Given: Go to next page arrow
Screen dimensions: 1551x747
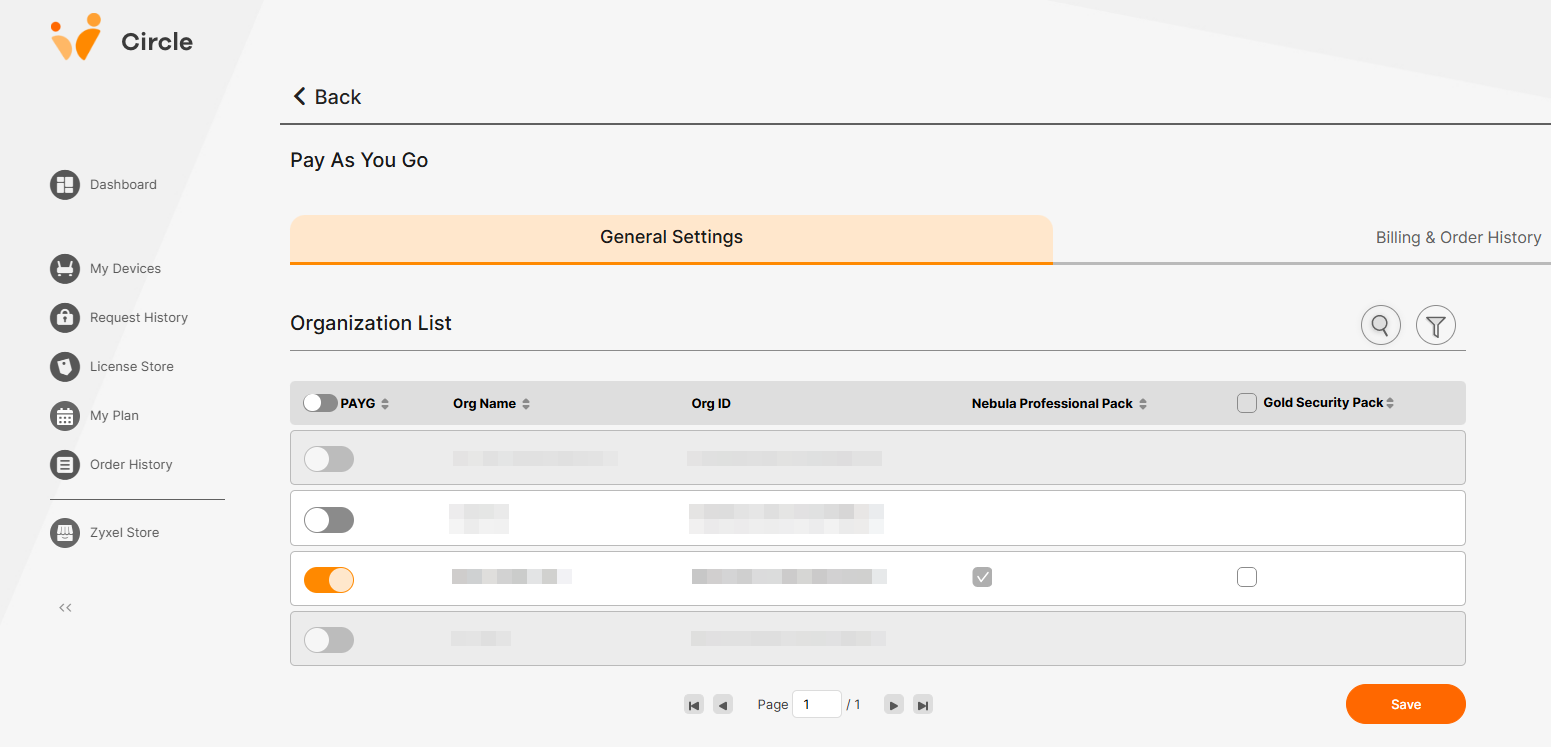Looking at the screenshot, I should click(x=894, y=705).
